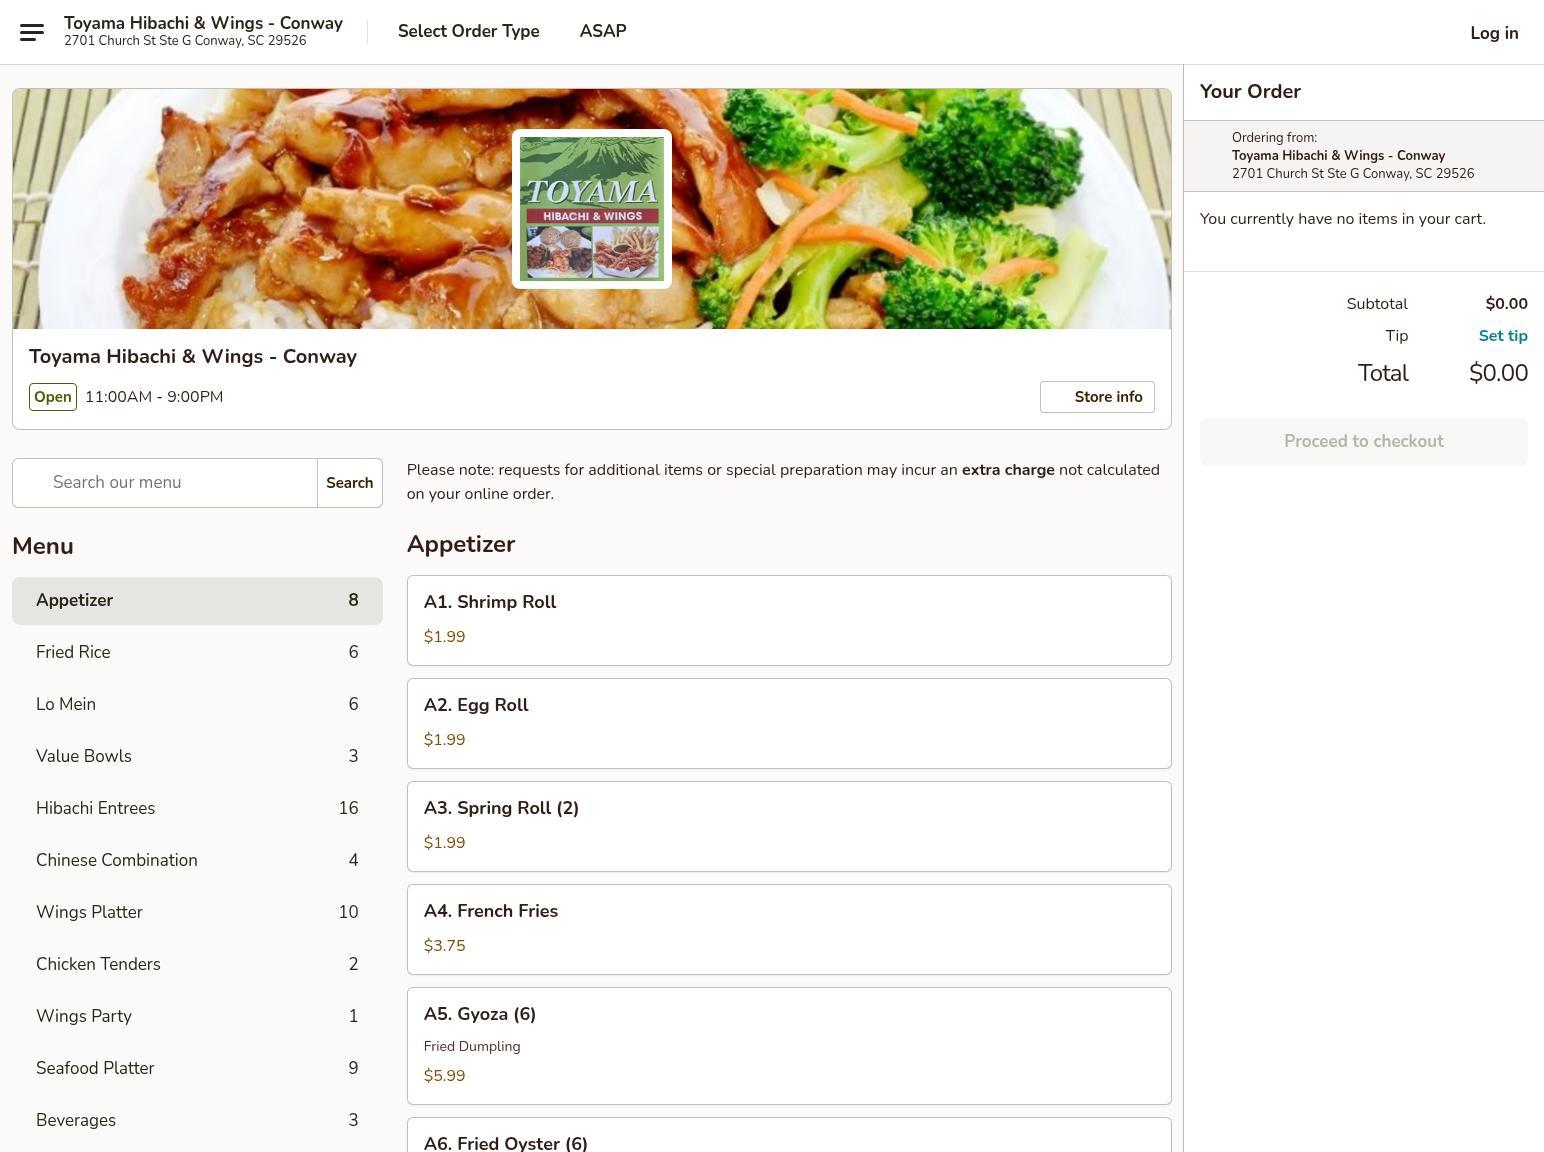Click the Toyama Hibachi & Wings logo
The height and width of the screenshot is (1152, 1544).
592,209
